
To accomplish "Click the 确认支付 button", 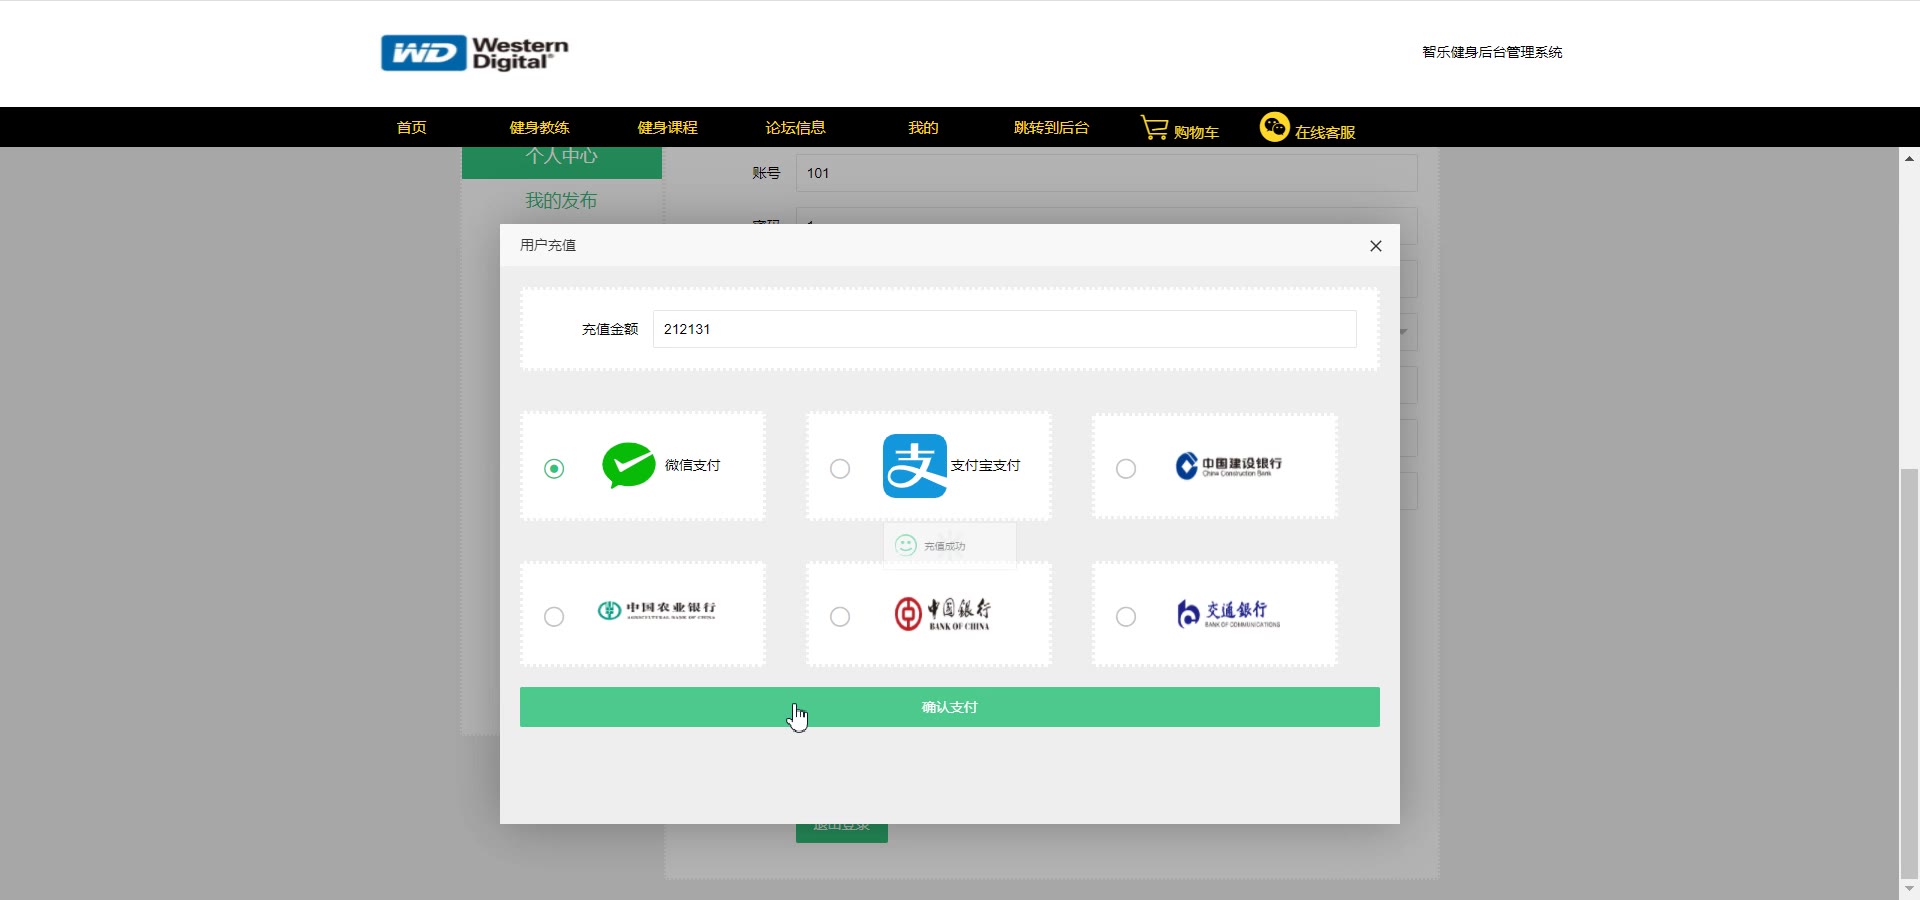I will click(x=950, y=707).
